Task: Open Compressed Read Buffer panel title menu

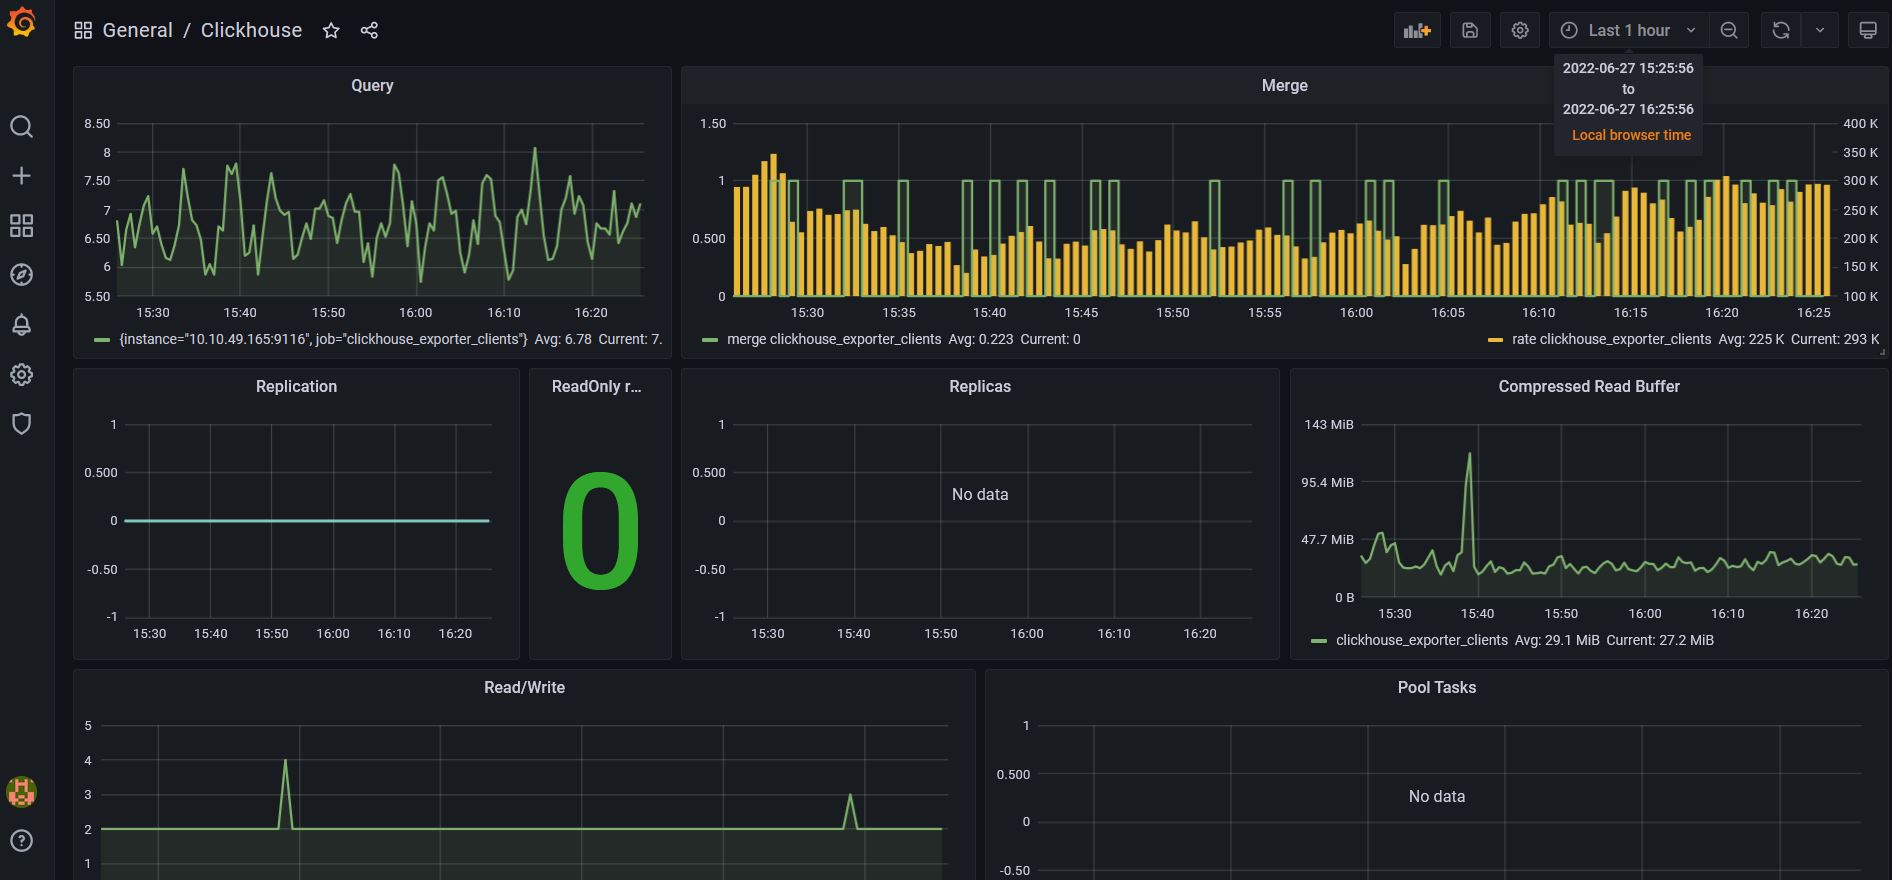Action: [x=1589, y=387]
